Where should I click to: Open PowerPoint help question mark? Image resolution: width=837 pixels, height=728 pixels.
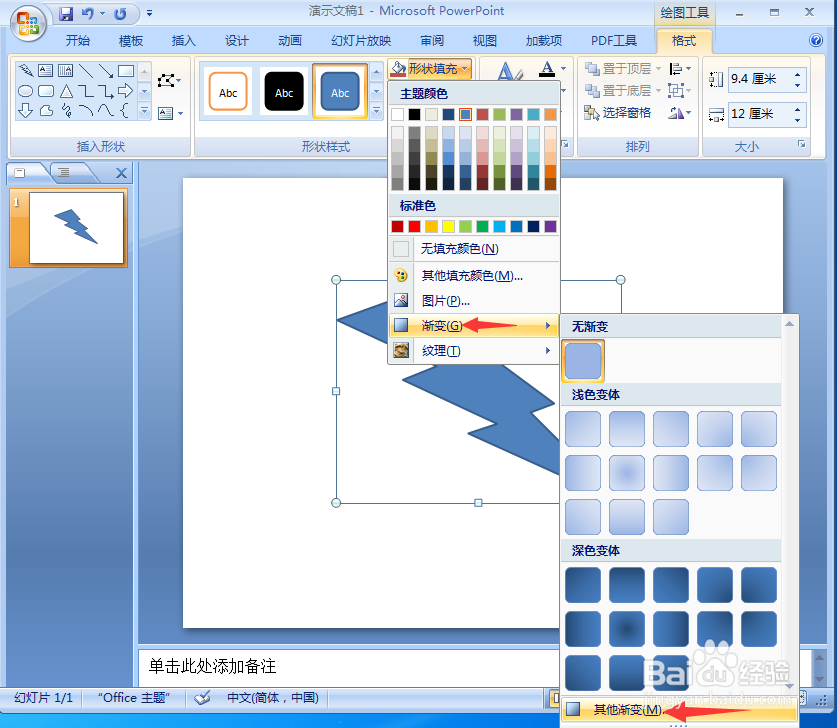tap(816, 40)
